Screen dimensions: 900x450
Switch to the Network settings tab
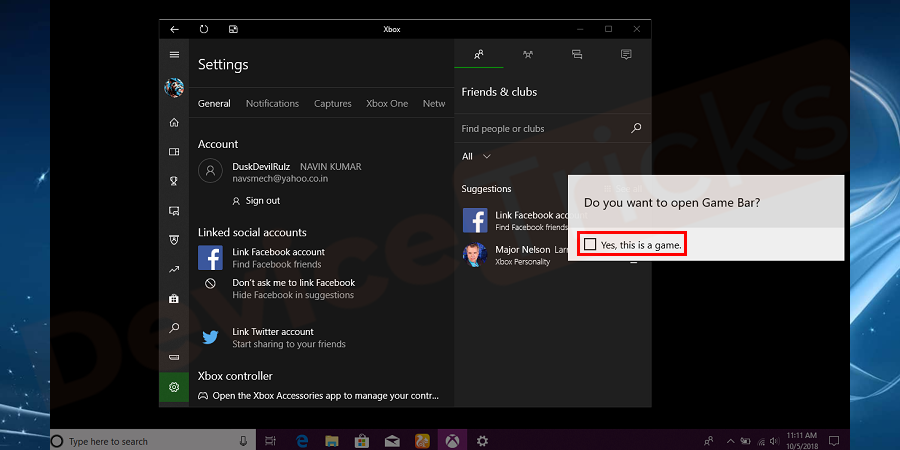434,103
